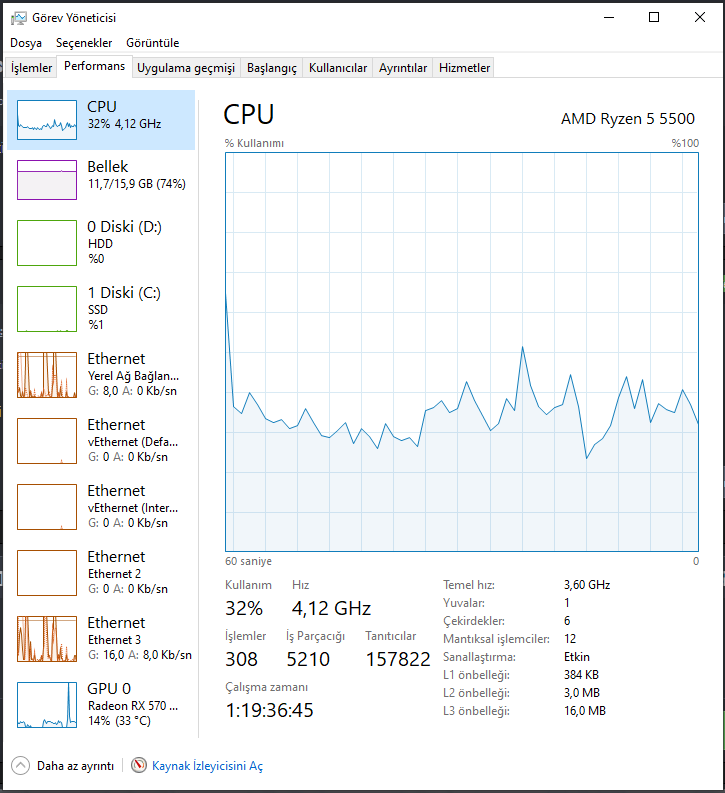Click the Resource Monitor gauge icon

tap(139, 765)
